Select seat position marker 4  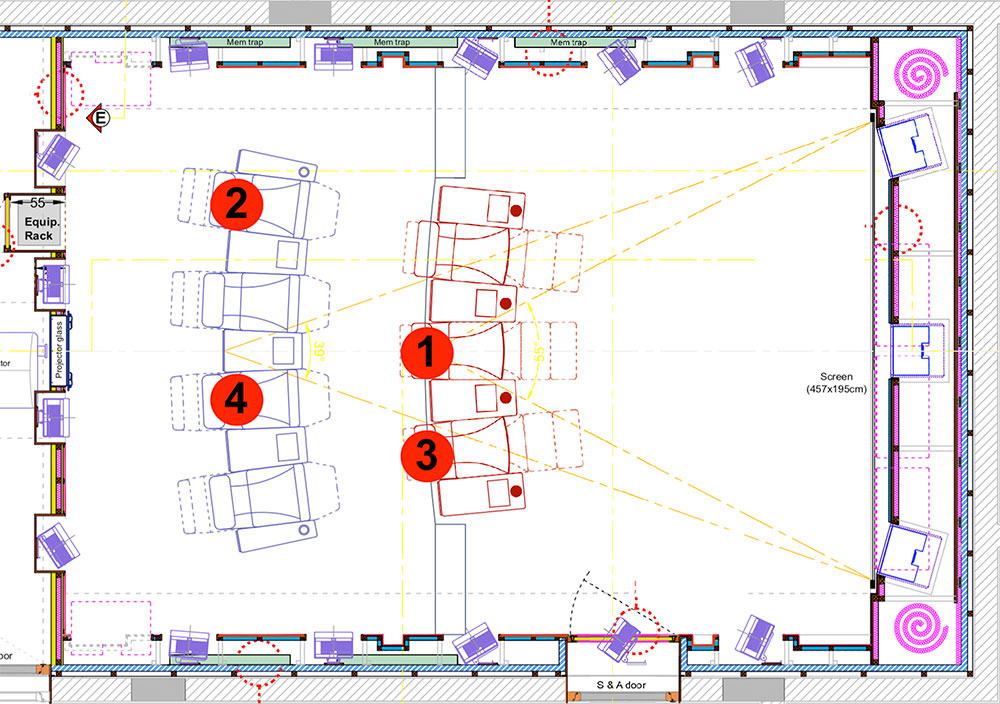tap(237, 400)
